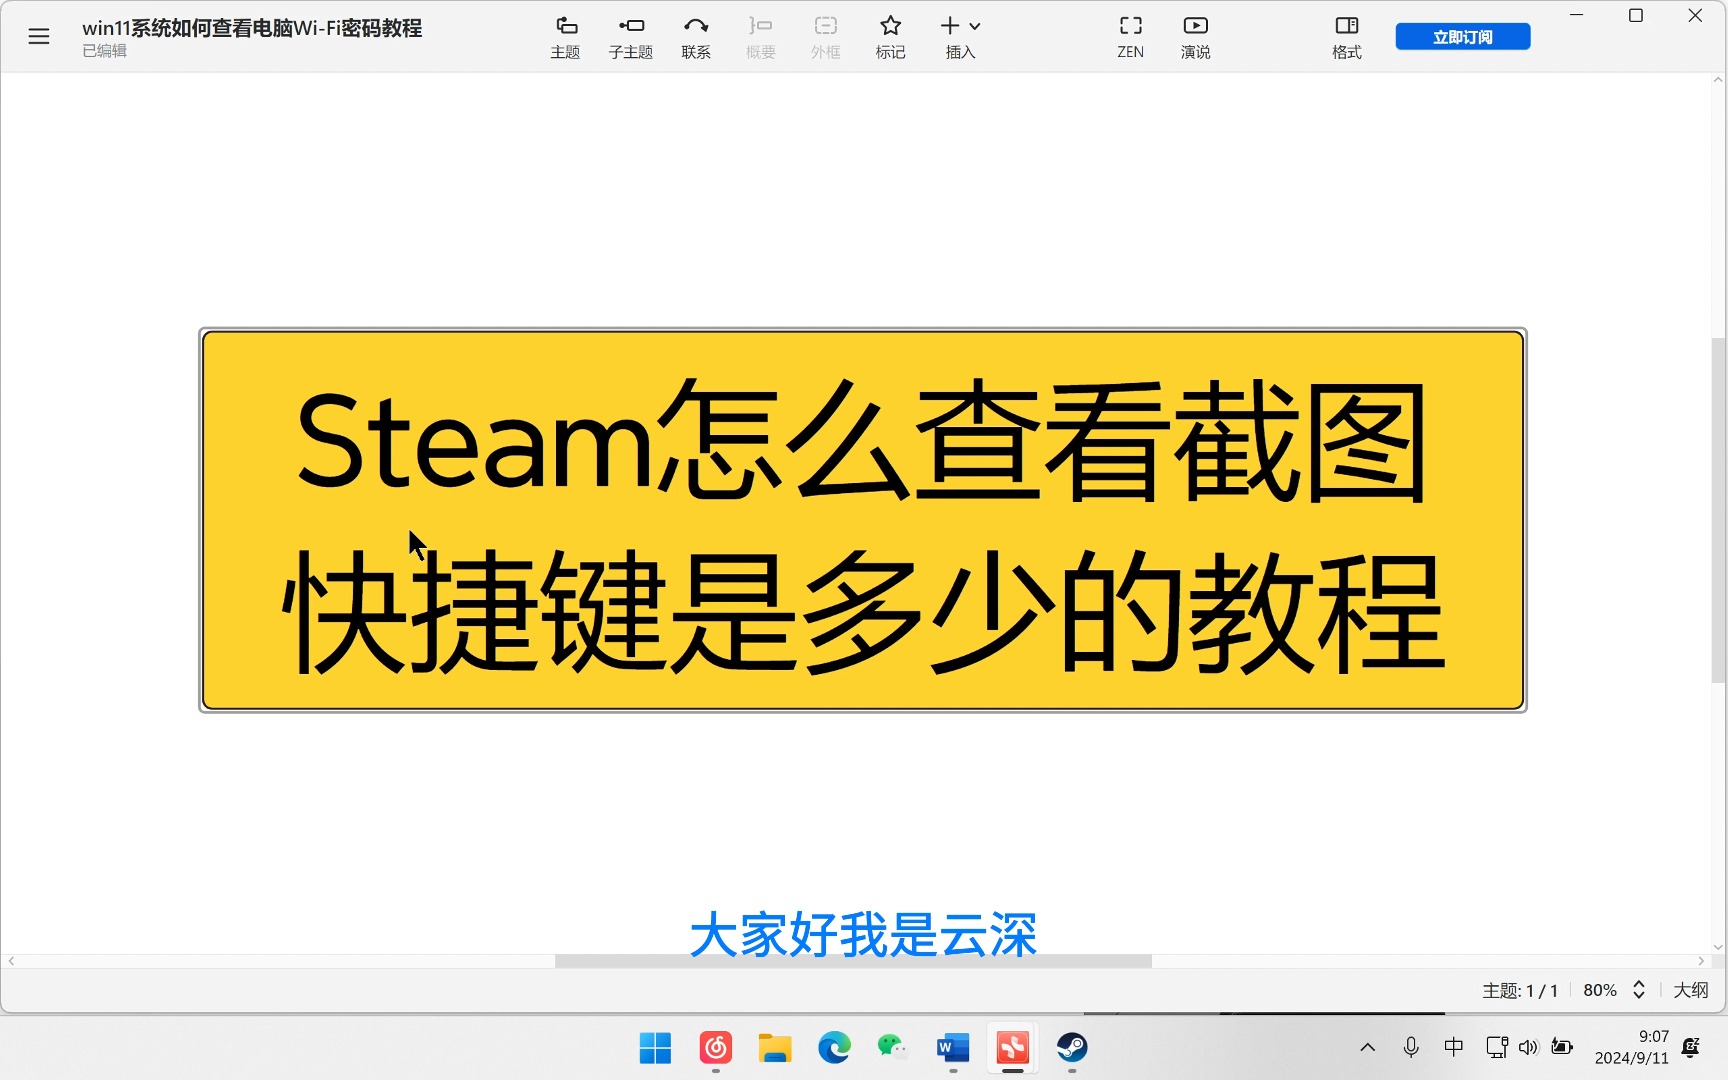Toggle the 格式 format panel
This screenshot has height=1080, width=1728.
click(1347, 37)
